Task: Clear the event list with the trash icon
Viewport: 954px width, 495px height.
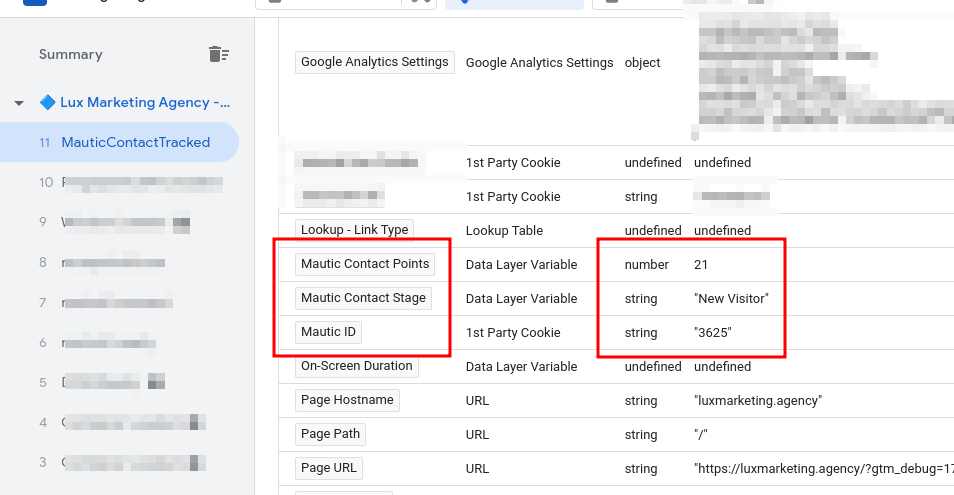Action: pos(219,54)
